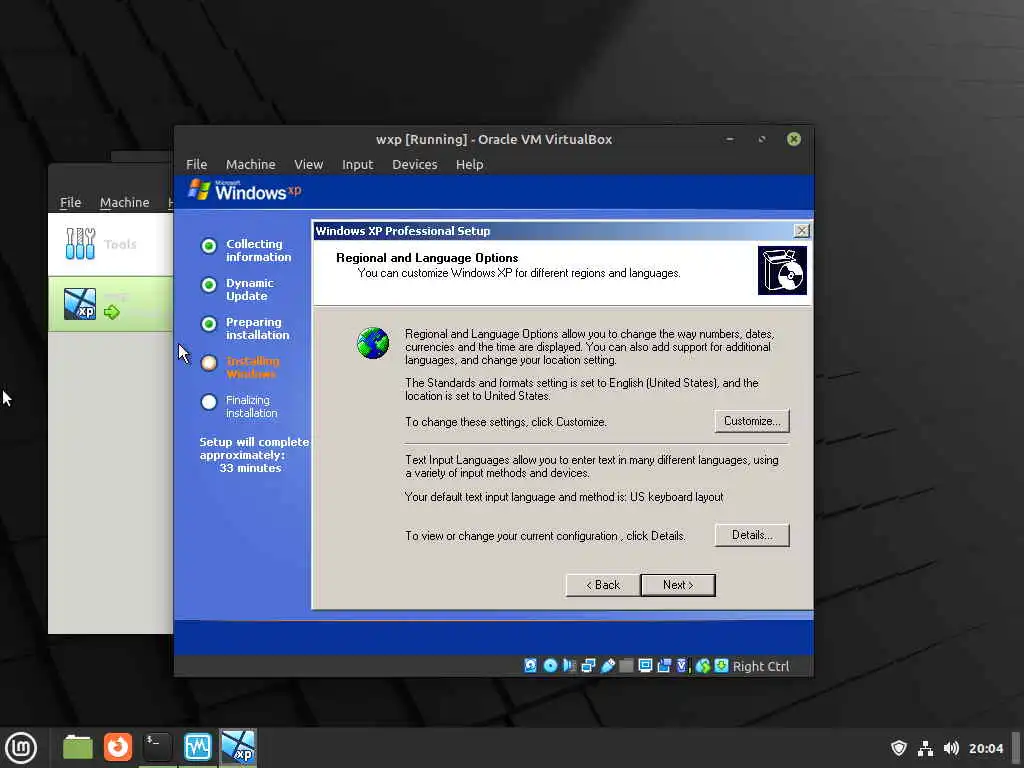Open the Devices menu
Viewport: 1024px width, 768px height.
tap(414, 165)
